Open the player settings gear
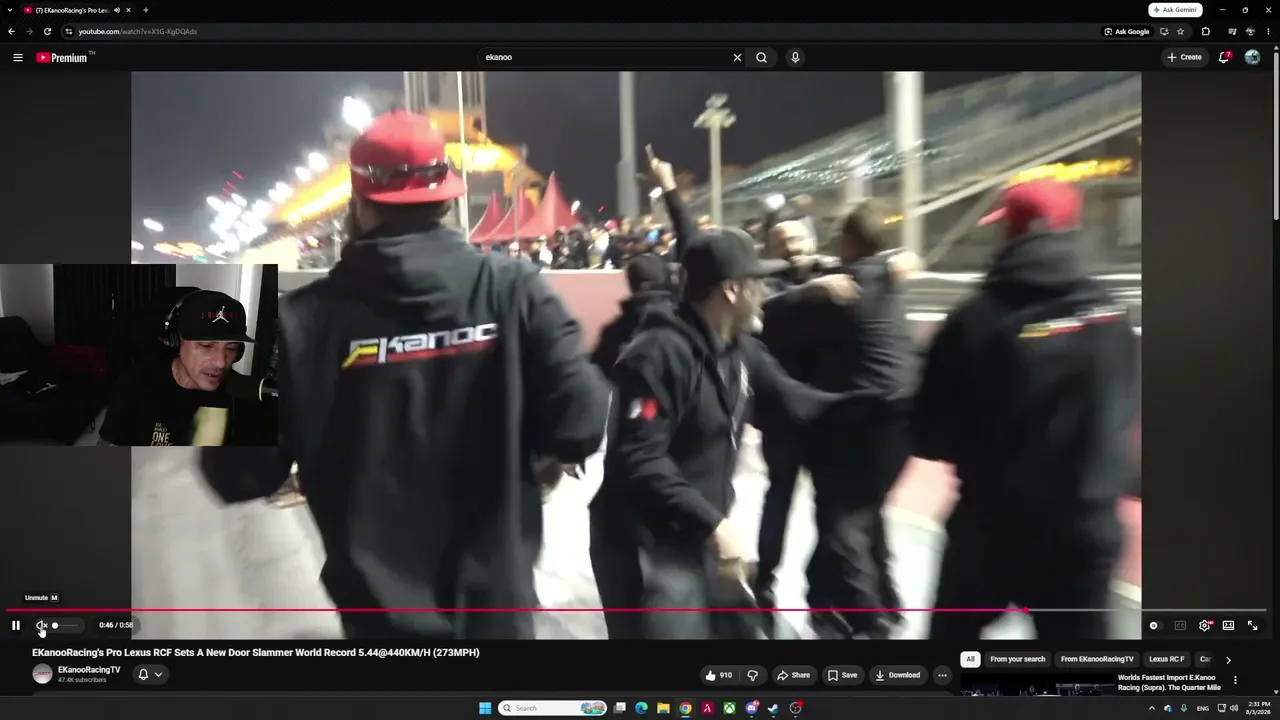The height and width of the screenshot is (720, 1280). point(1204,625)
